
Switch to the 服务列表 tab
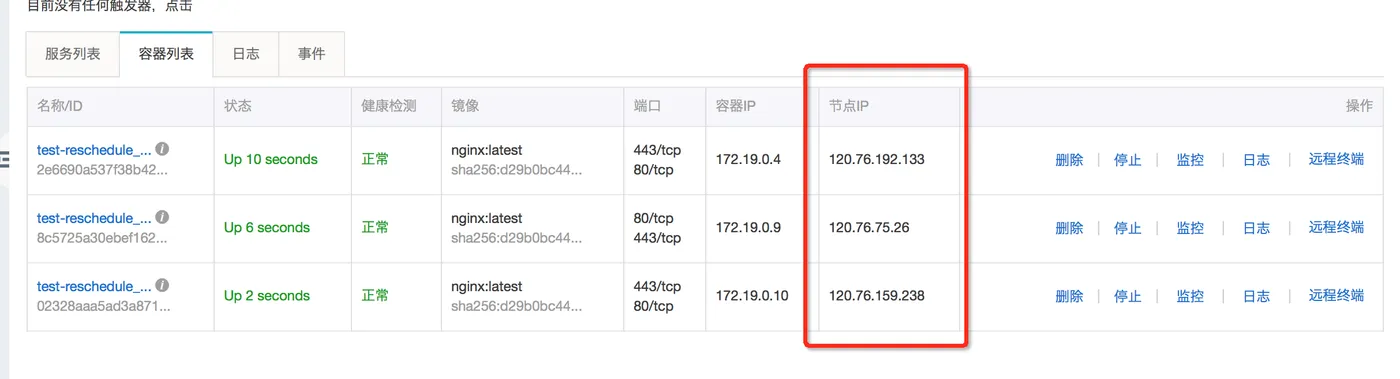tap(73, 54)
